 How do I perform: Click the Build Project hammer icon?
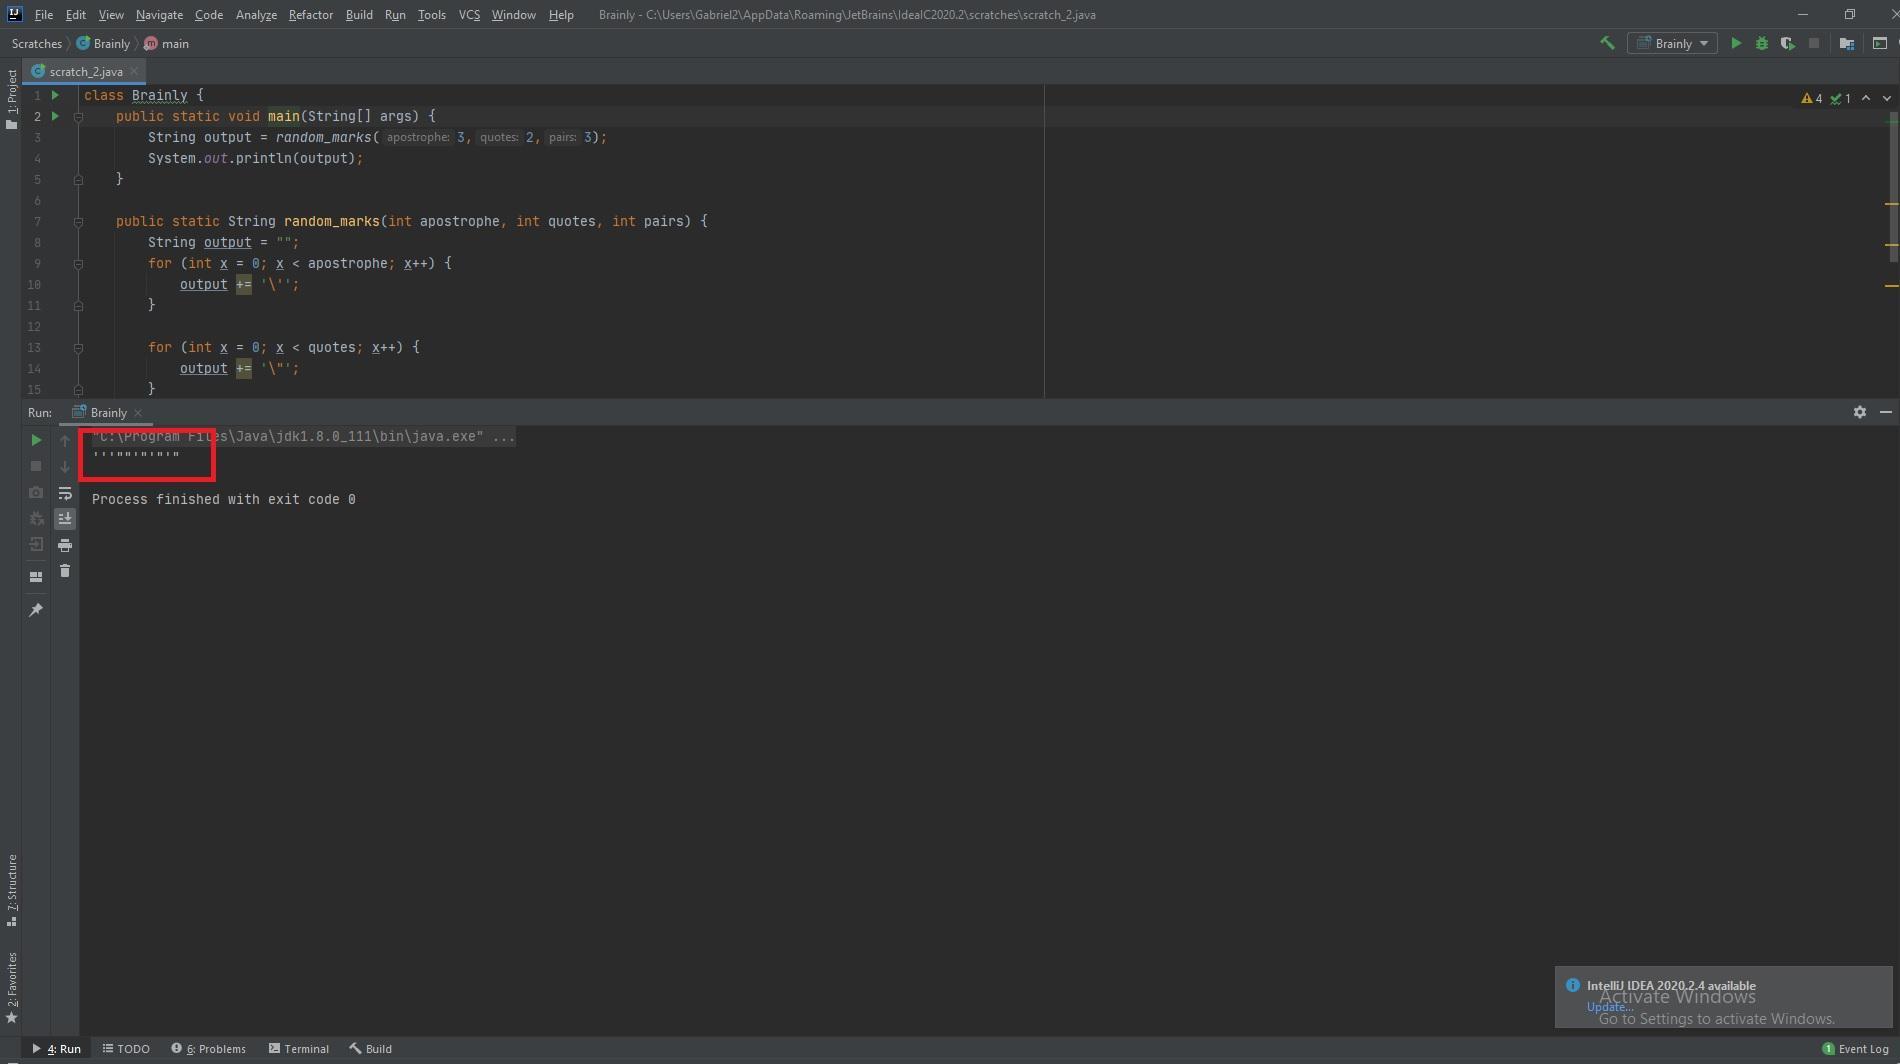click(x=1607, y=43)
